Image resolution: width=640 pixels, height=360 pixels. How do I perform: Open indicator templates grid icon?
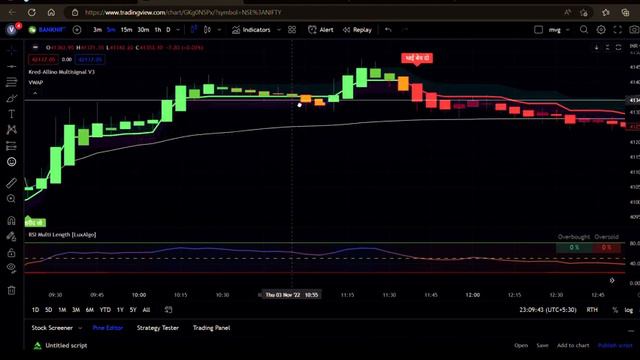(292, 30)
